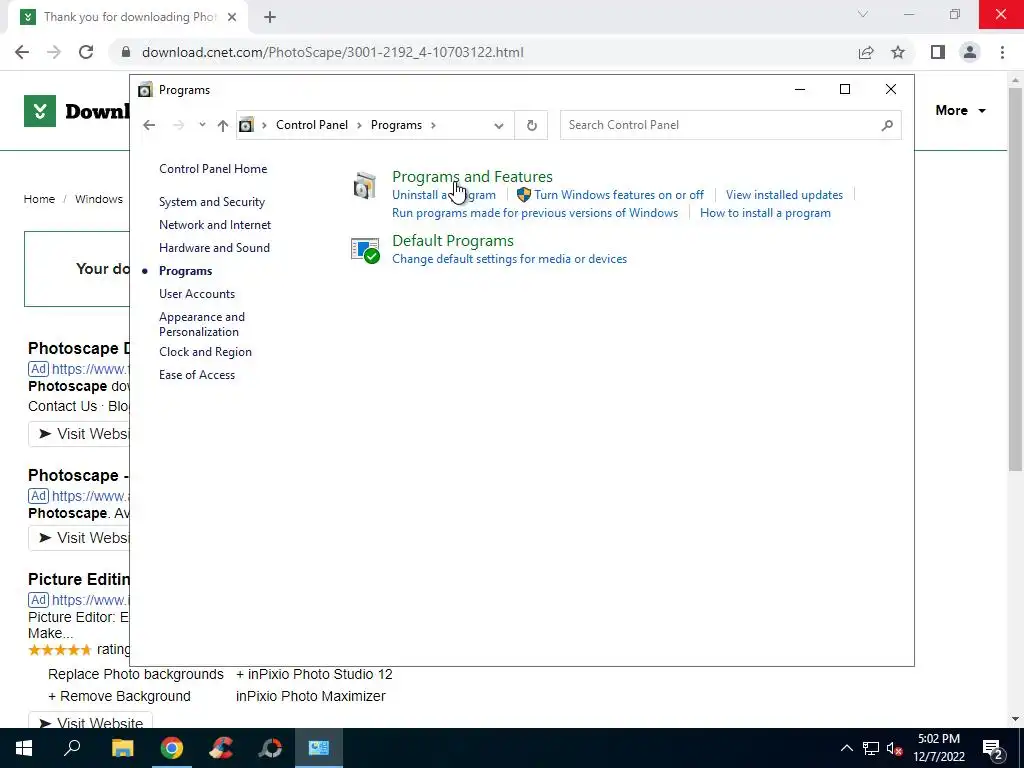The image size is (1024, 768).
Task: Click the muted volume tray icon
Action: click(895, 748)
